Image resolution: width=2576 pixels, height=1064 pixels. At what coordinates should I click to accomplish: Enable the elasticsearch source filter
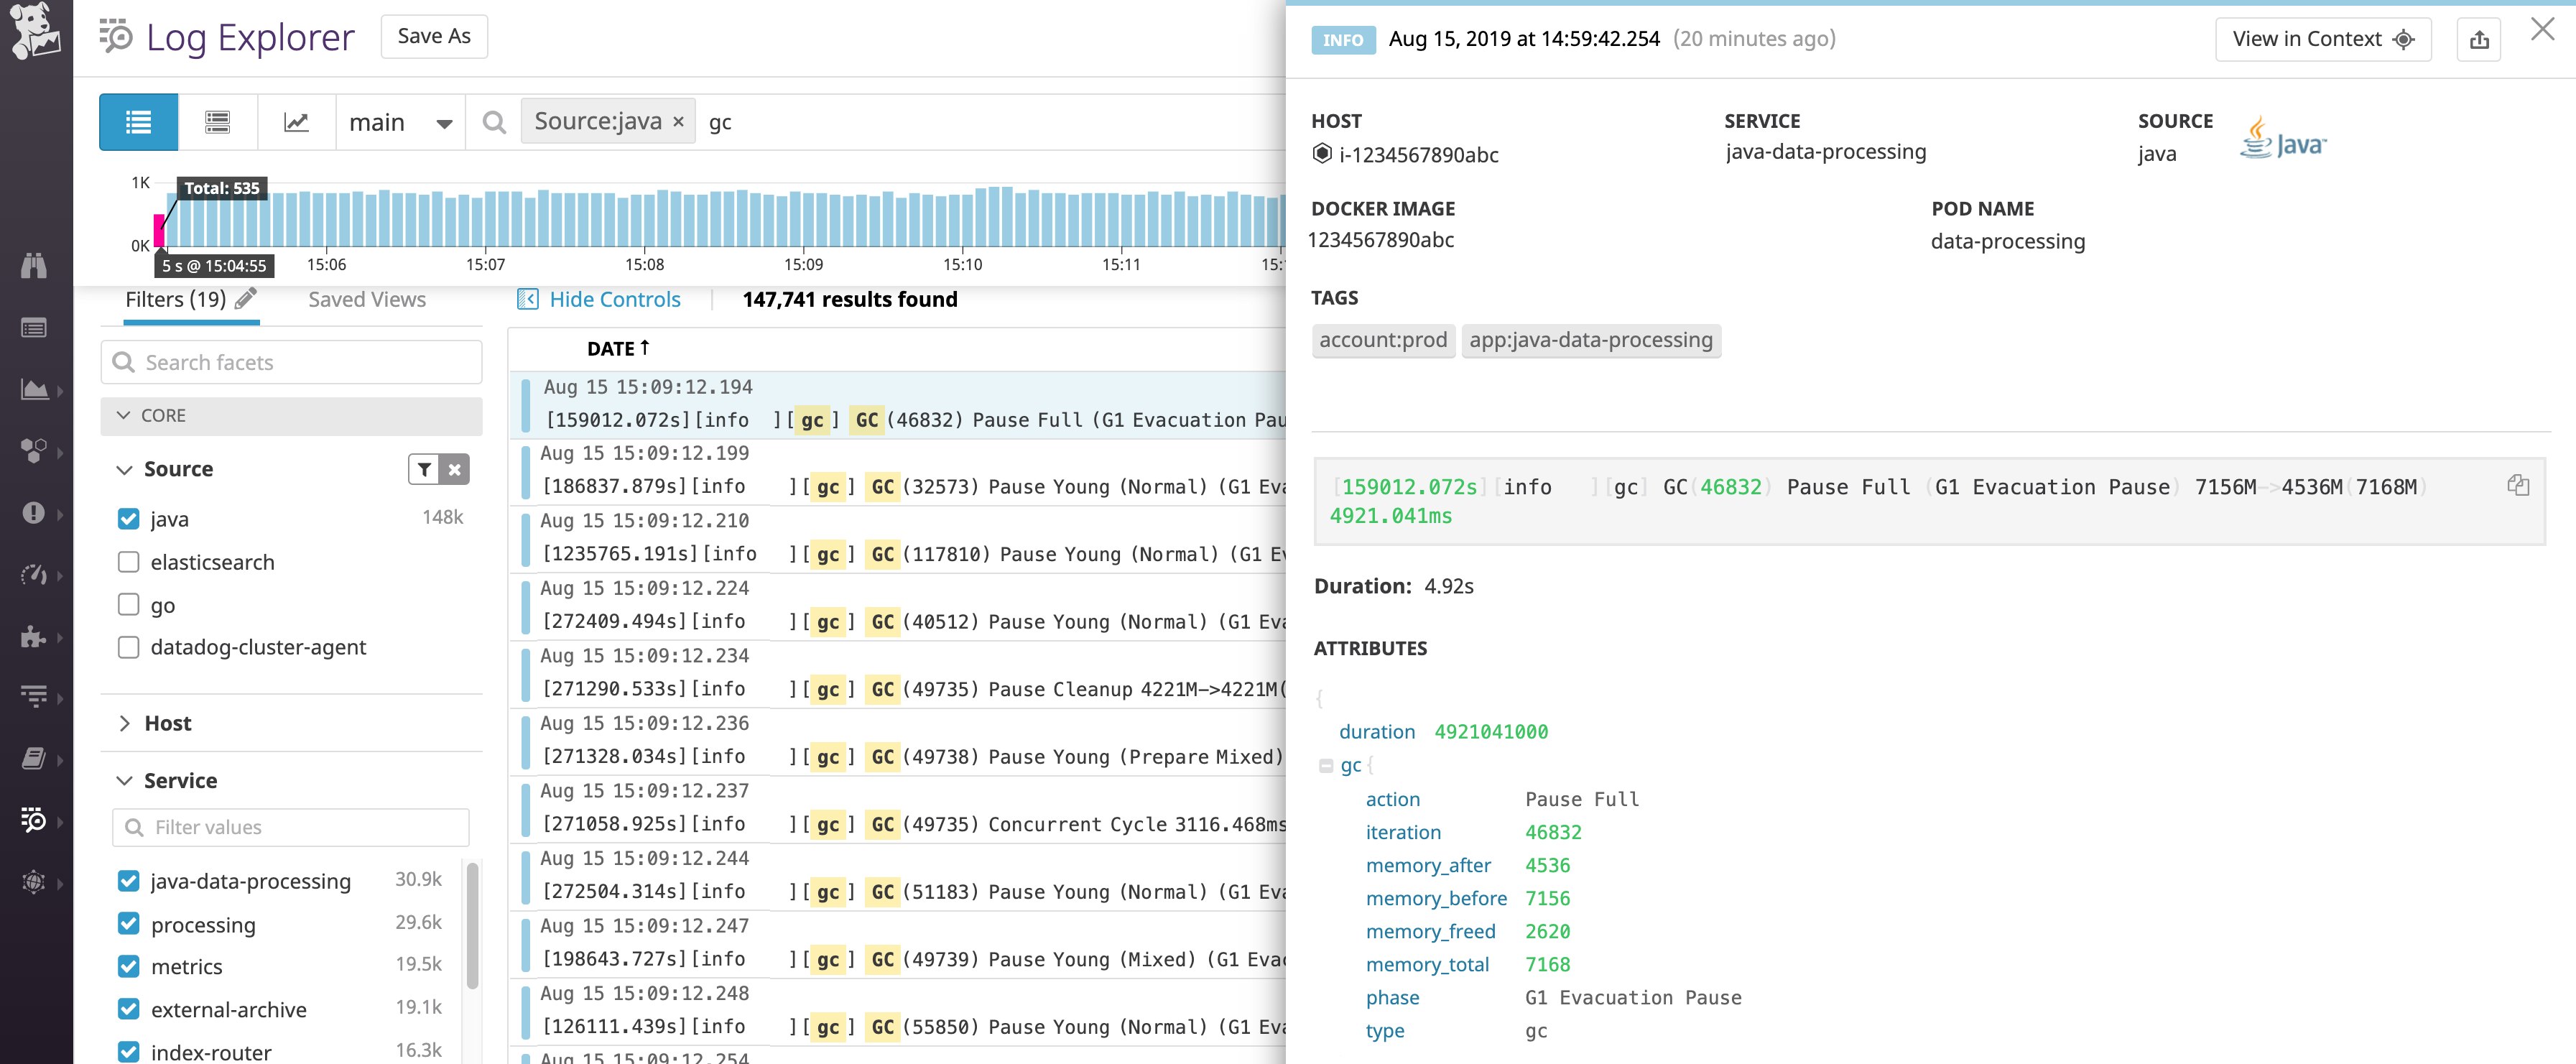(128, 562)
